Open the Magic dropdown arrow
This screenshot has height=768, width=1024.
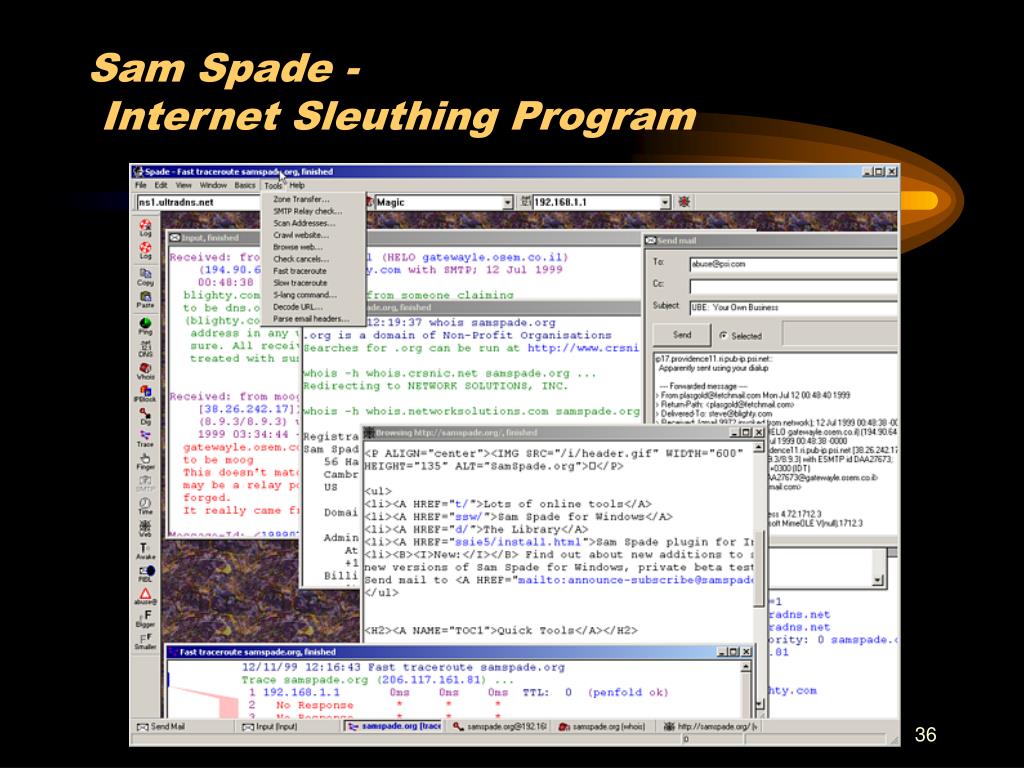click(x=508, y=202)
